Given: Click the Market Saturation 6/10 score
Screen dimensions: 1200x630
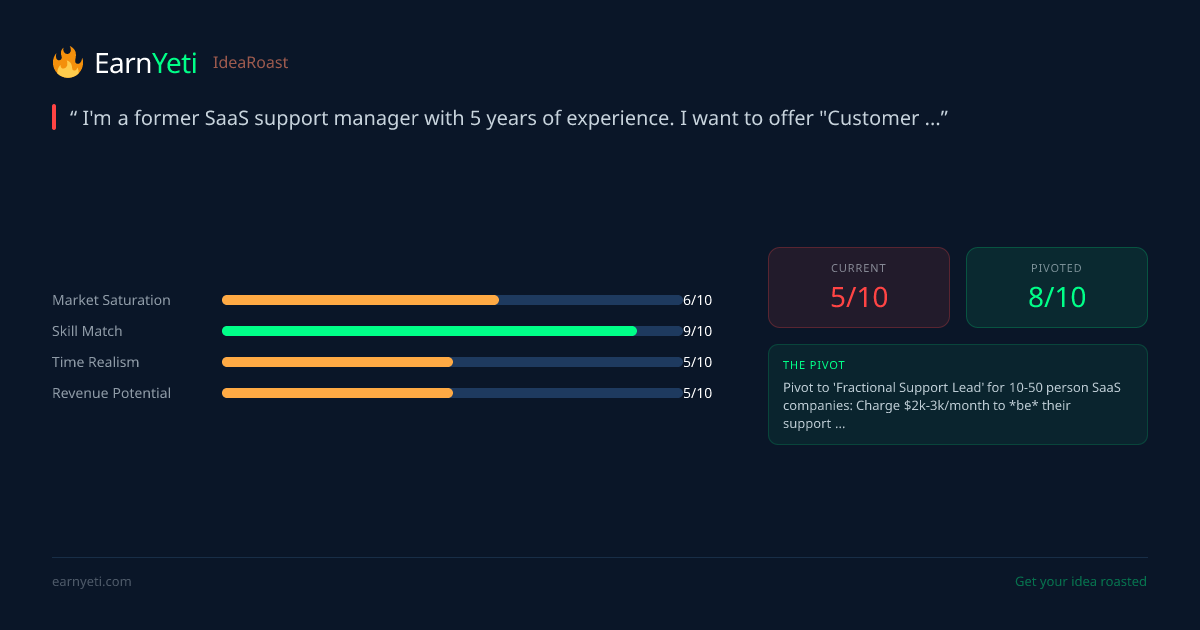Looking at the screenshot, I should coord(697,300).
